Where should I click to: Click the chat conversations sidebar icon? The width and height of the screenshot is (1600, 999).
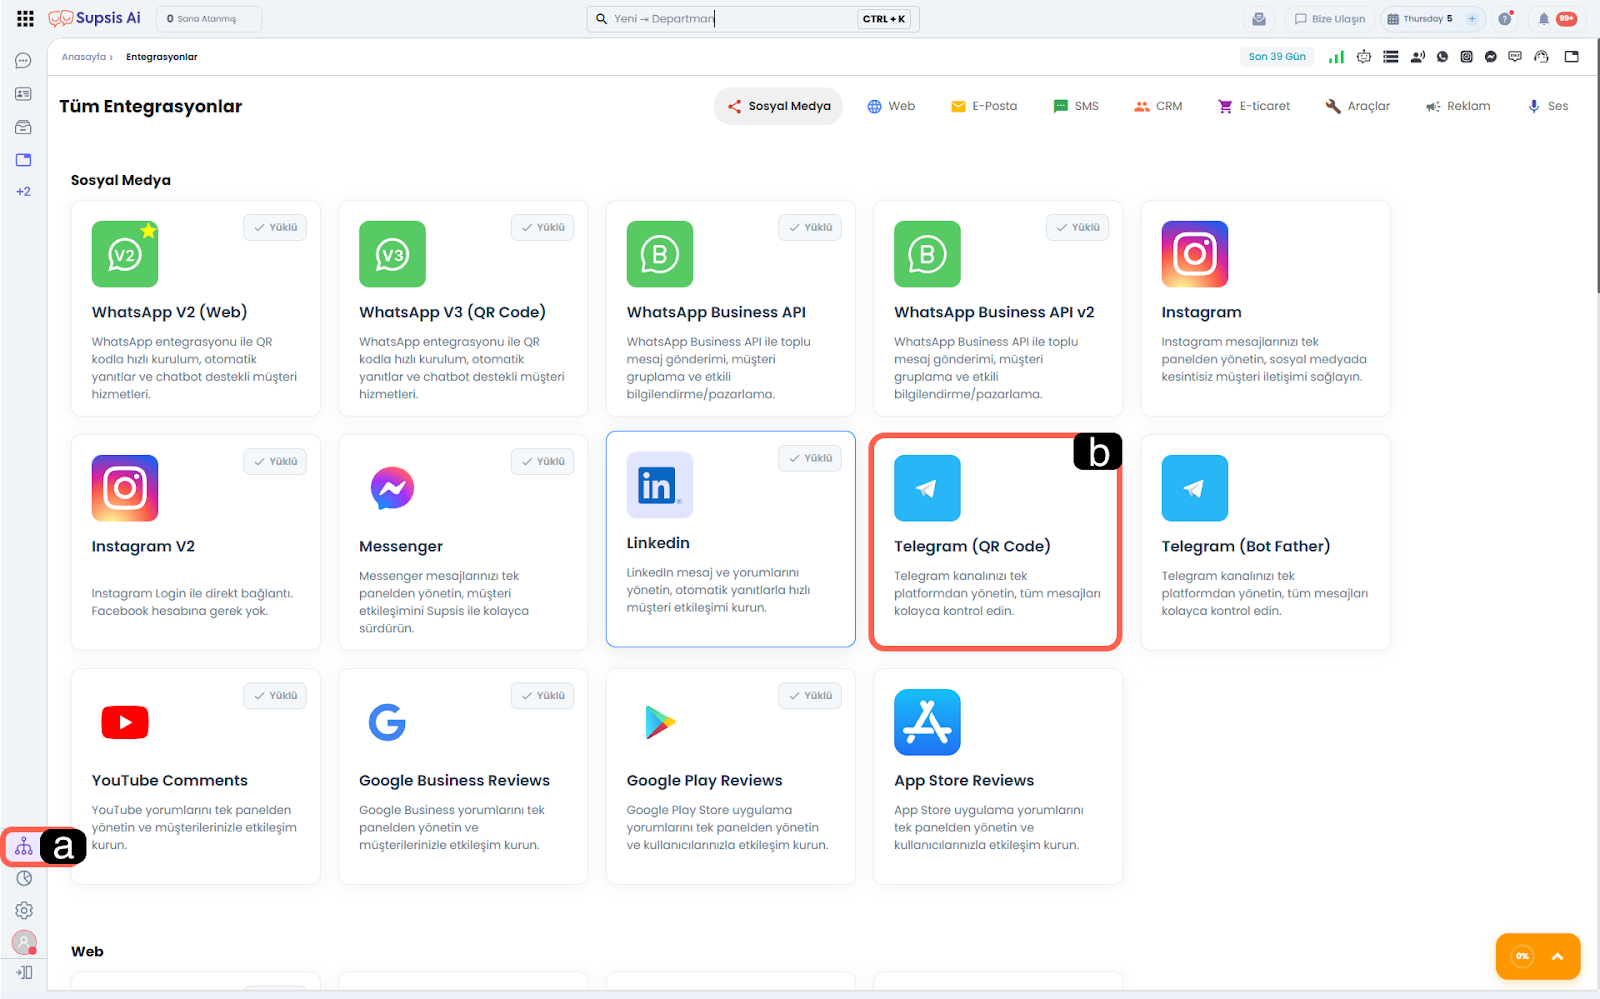(x=23, y=61)
